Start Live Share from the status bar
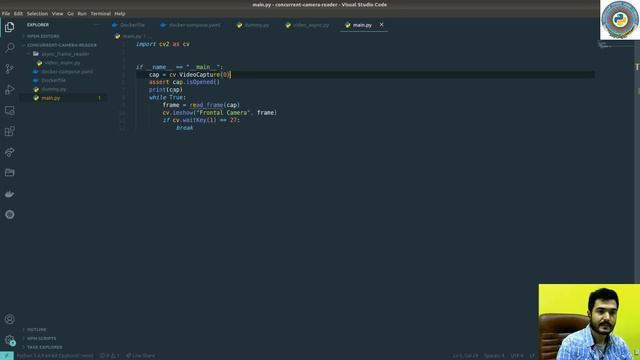Screen dimensions: 640x360 140,356
